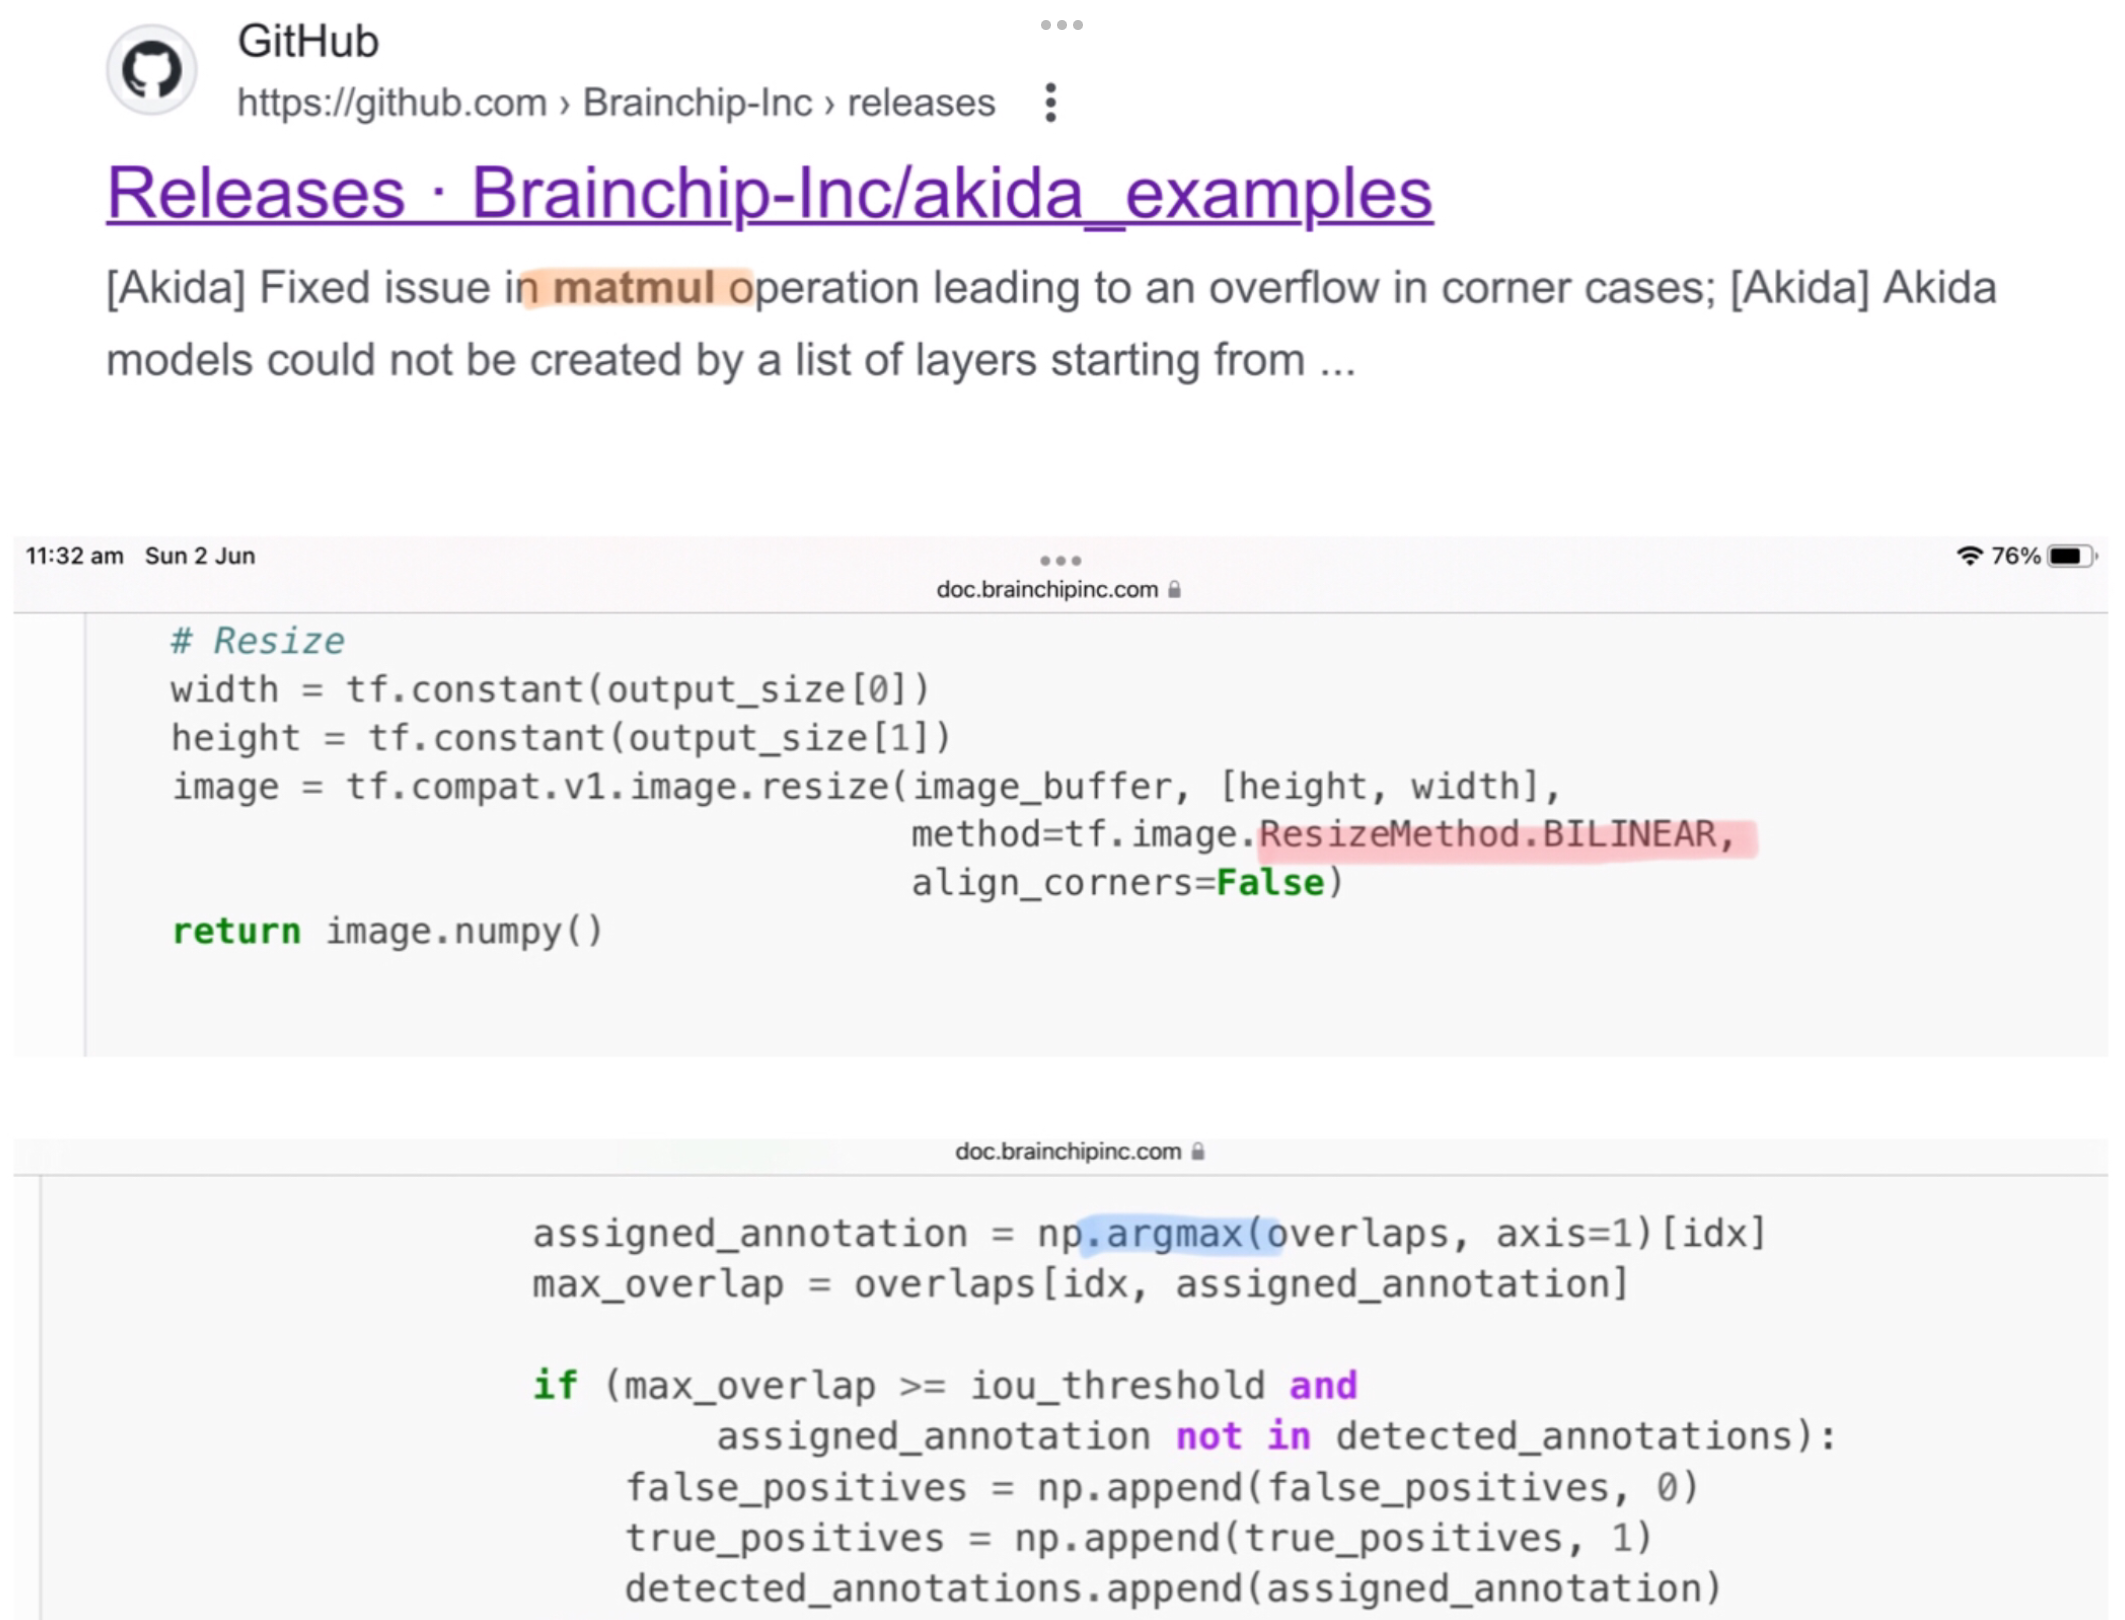Tap the lower doc.brainchipinc.com address bar
The image size is (2125, 1620).
1079,1152
